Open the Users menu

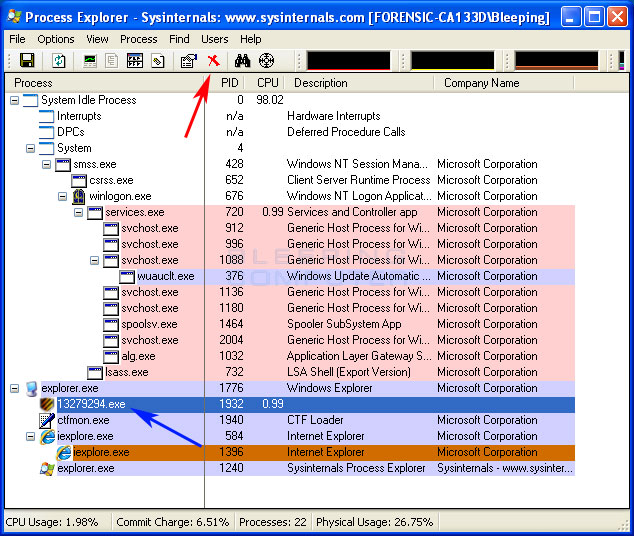214,39
